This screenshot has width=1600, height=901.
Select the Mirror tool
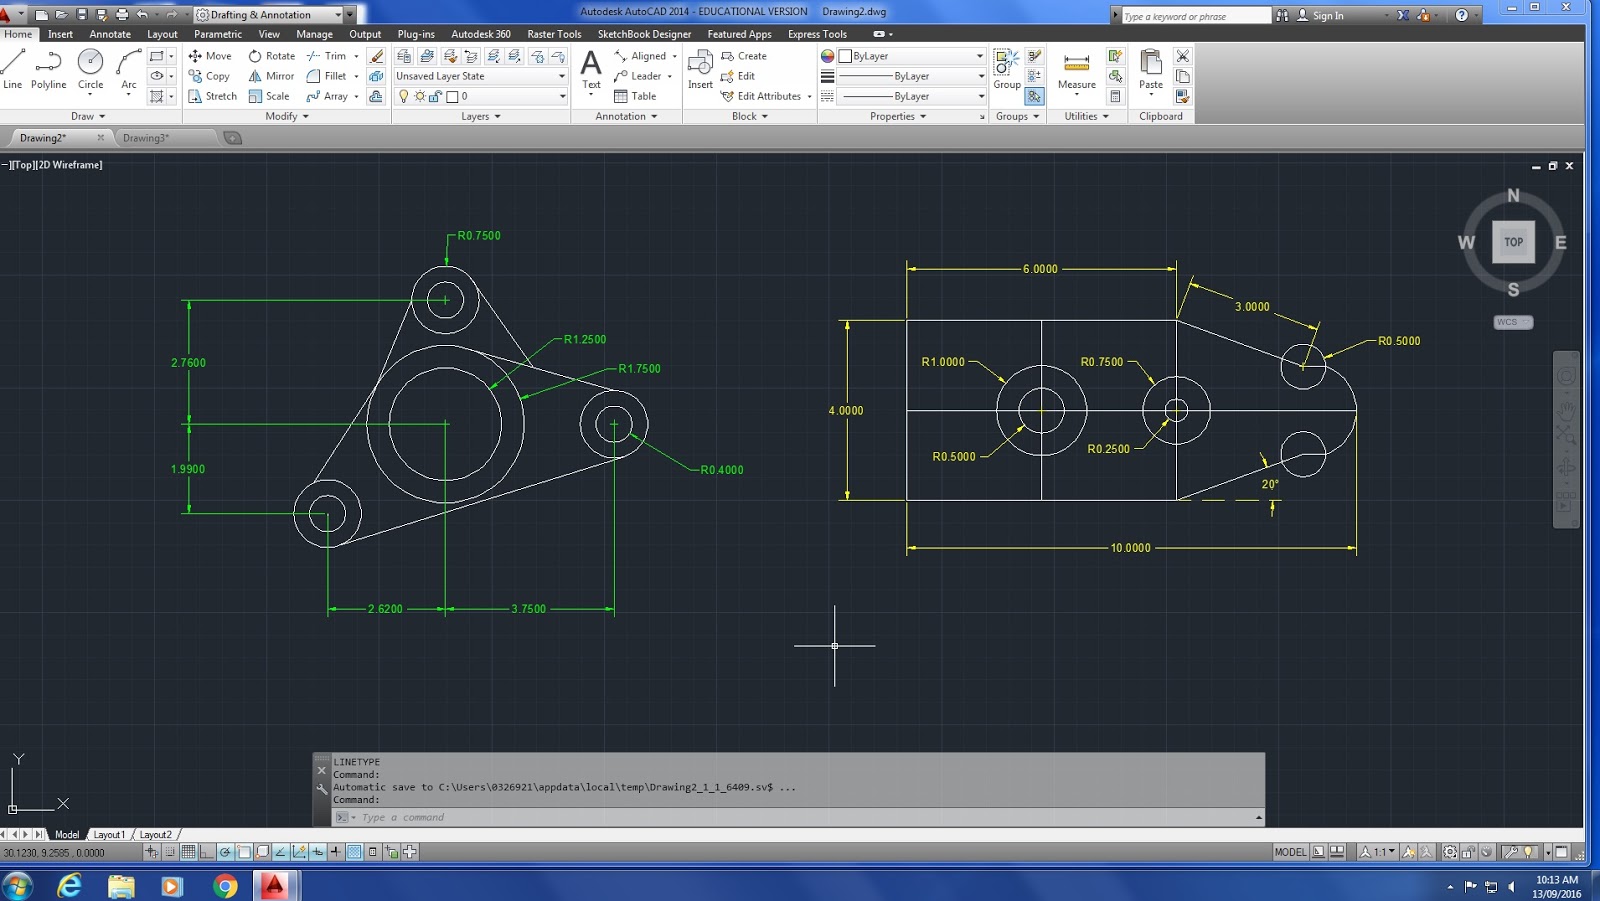pyautogui.click(x=271, y=76)
